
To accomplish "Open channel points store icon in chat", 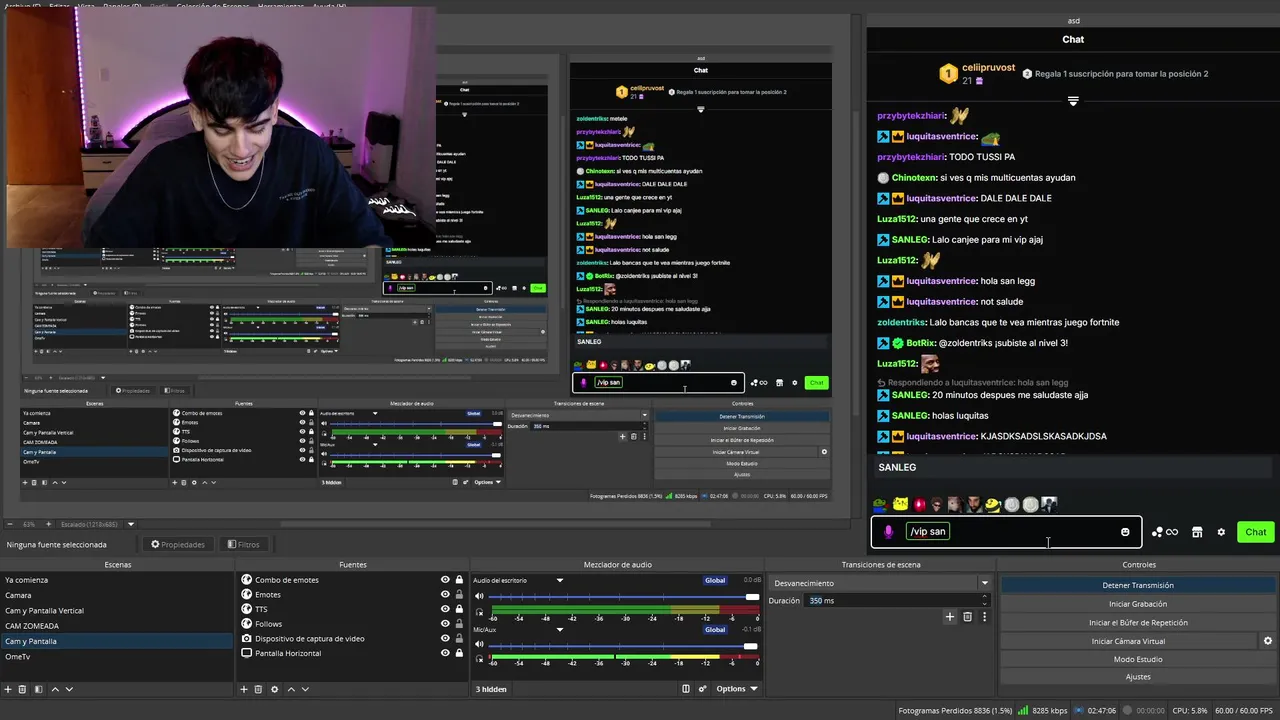I will (1197, 532).
